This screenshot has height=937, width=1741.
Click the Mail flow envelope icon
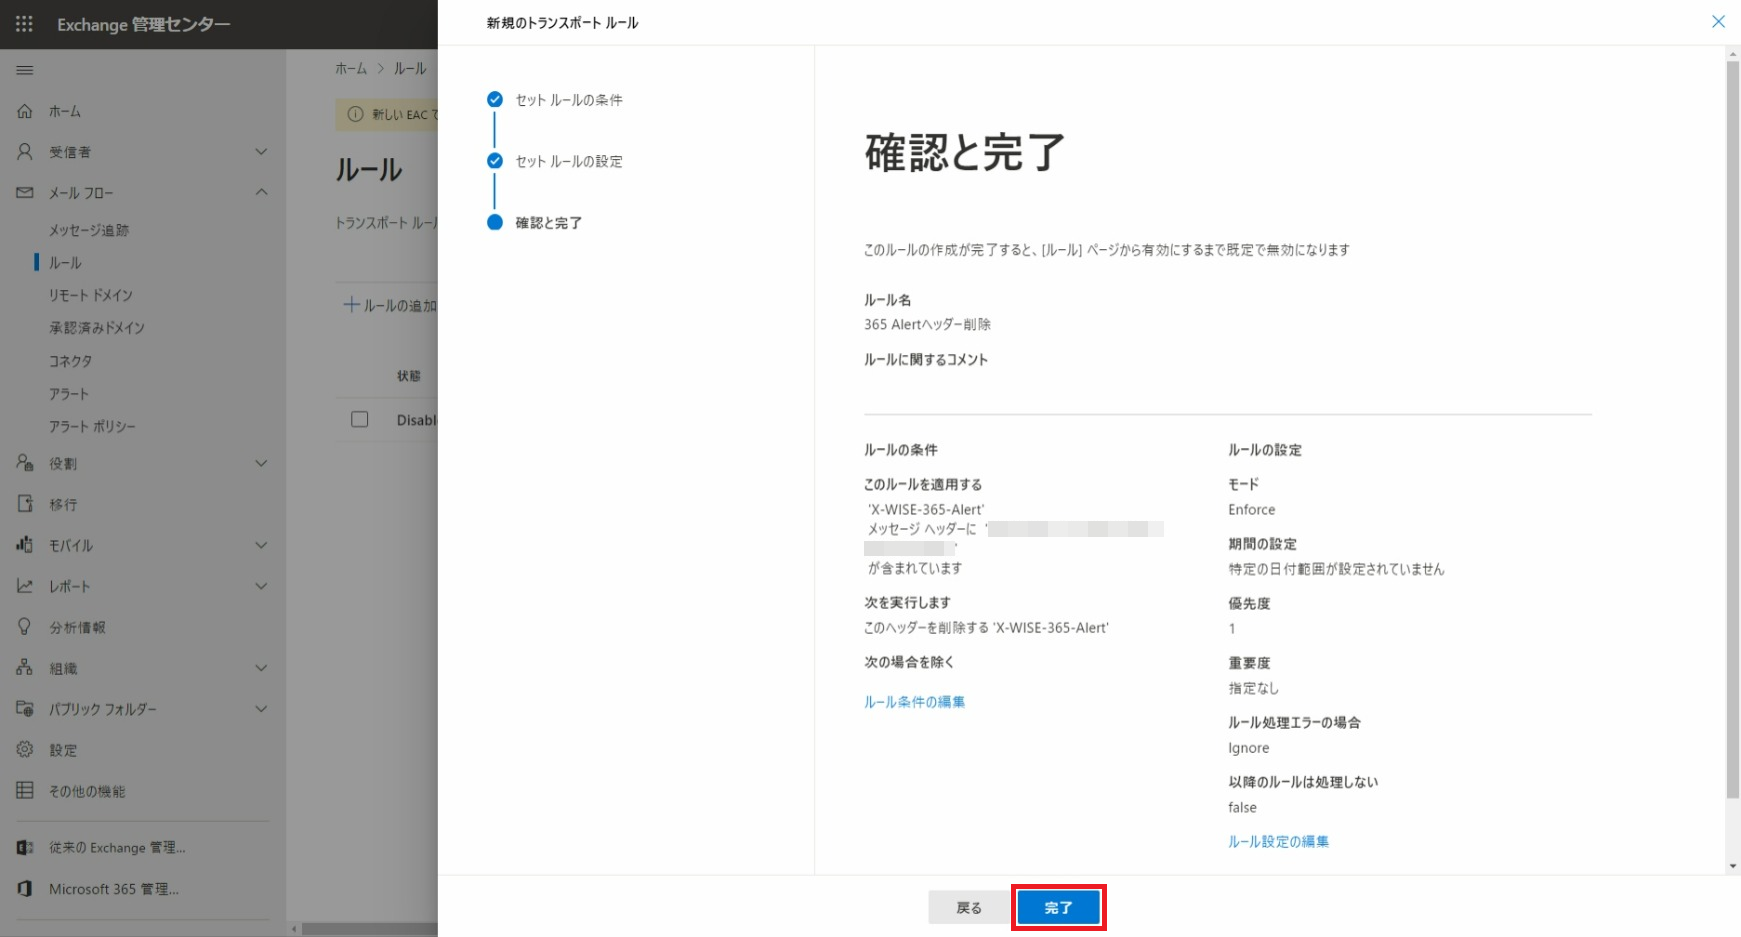[x=25, y=193]
